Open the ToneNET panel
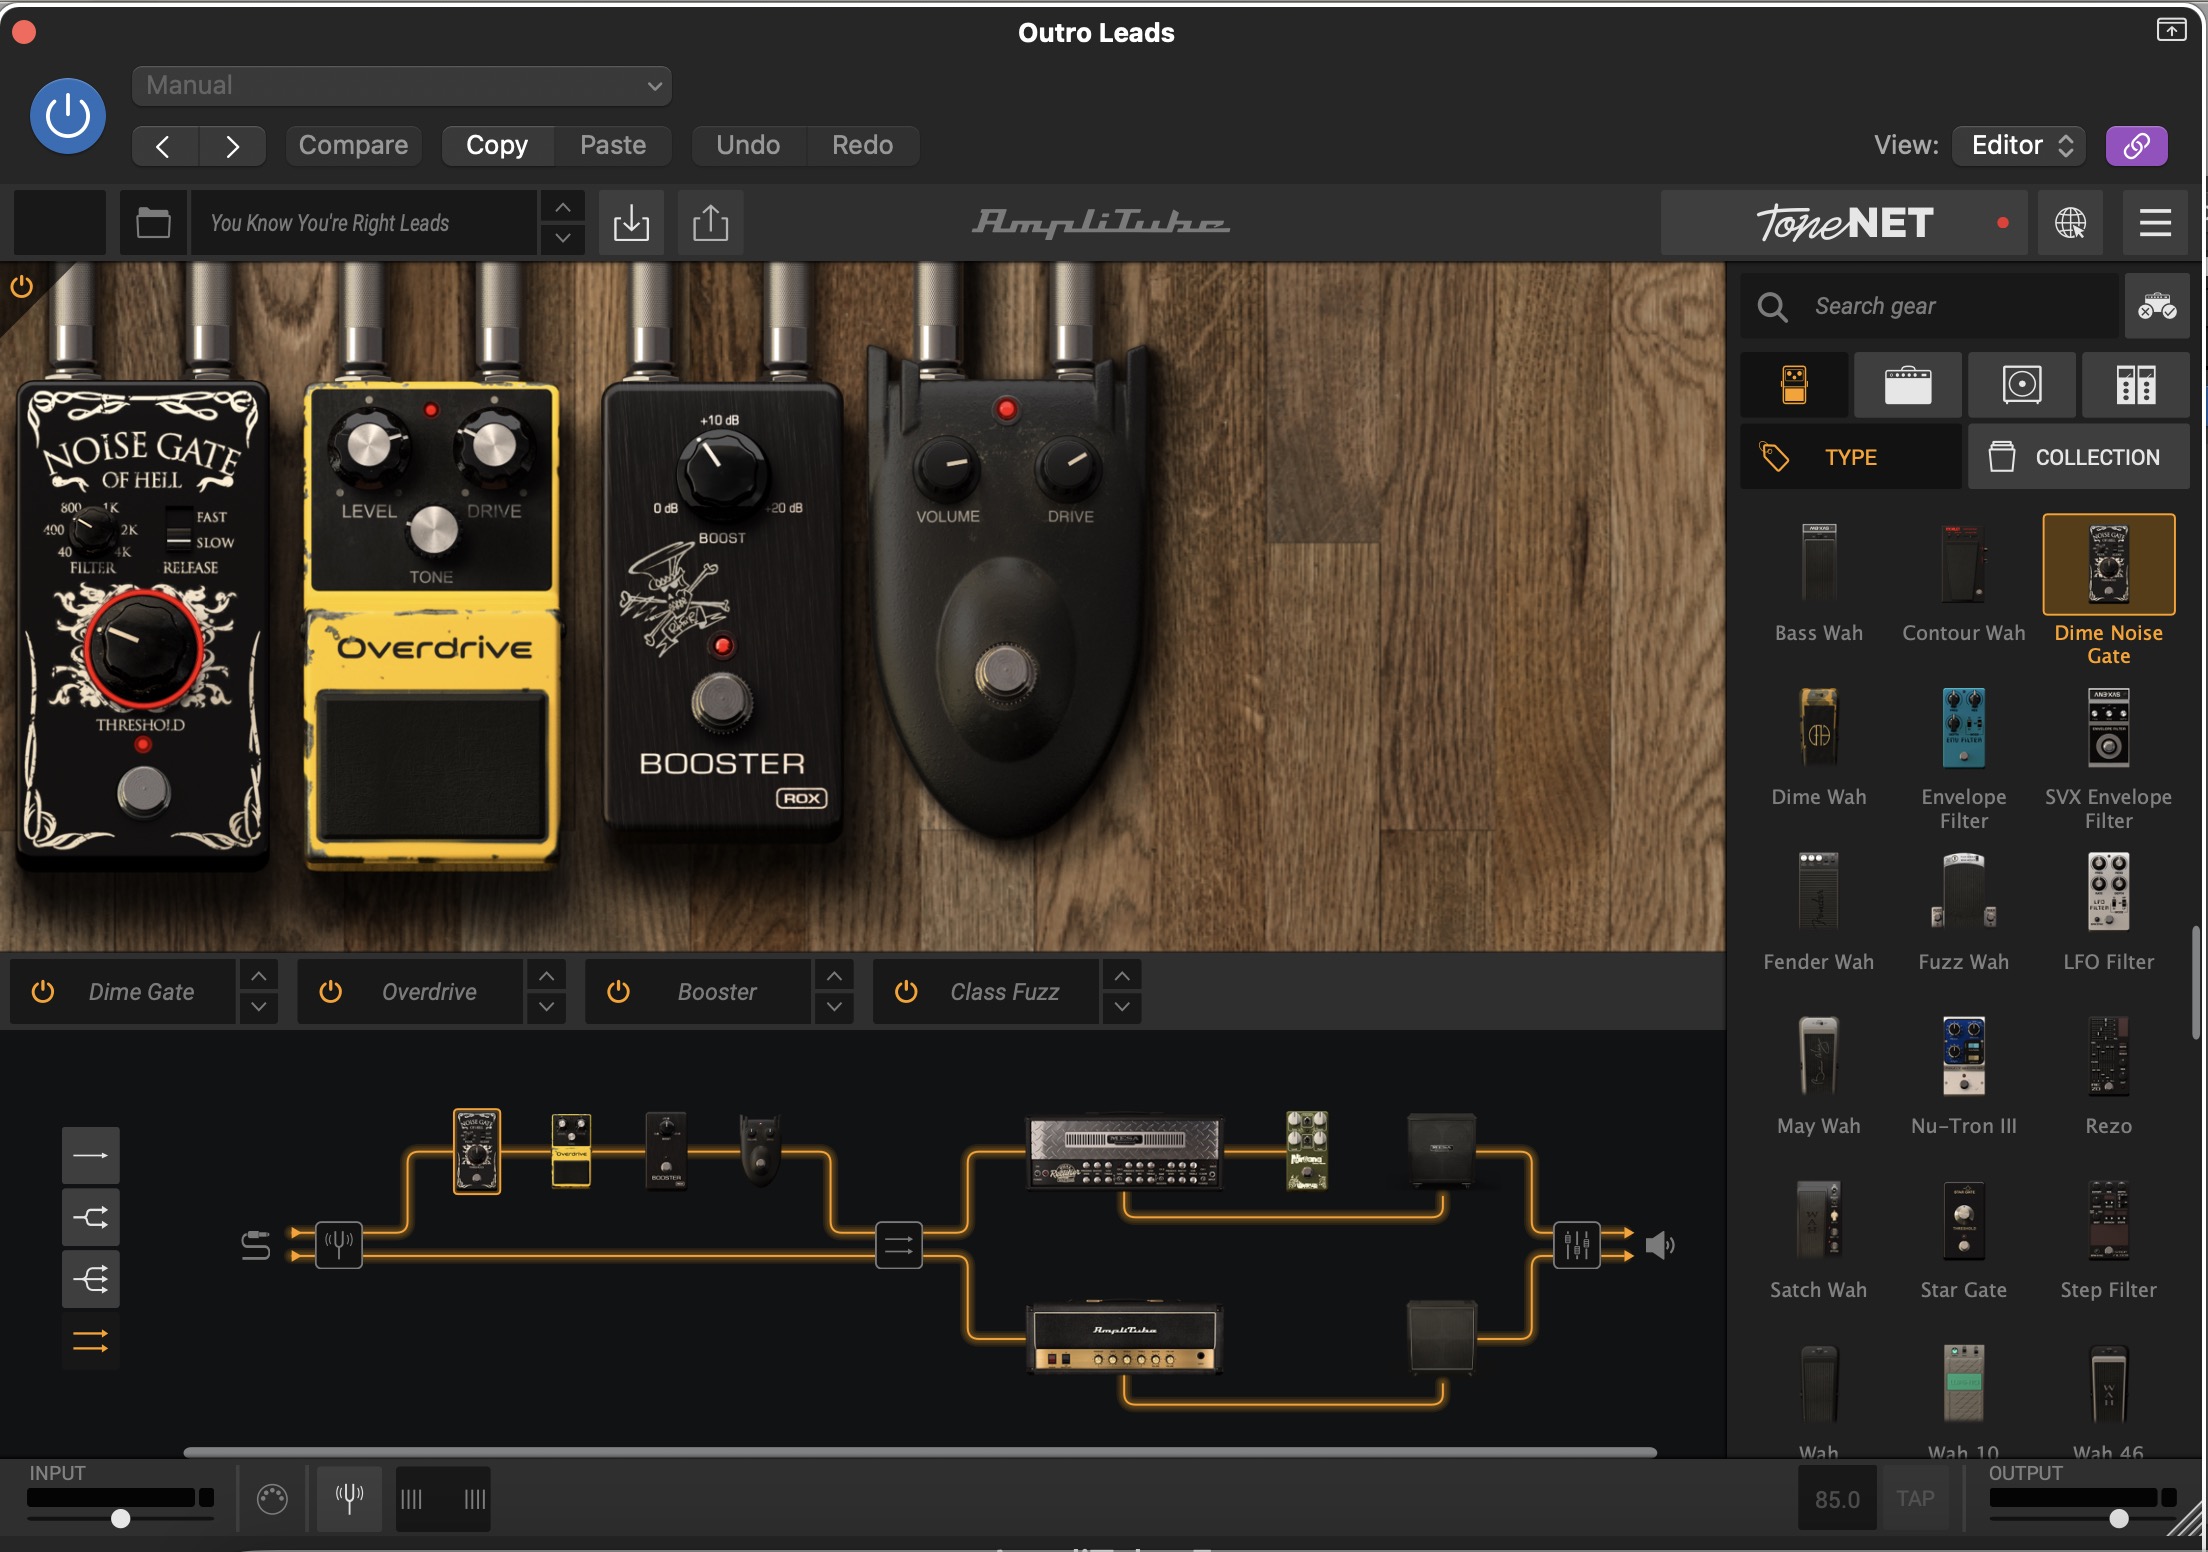This screenshot has width=2208, height=1552. pos(1844,222)
